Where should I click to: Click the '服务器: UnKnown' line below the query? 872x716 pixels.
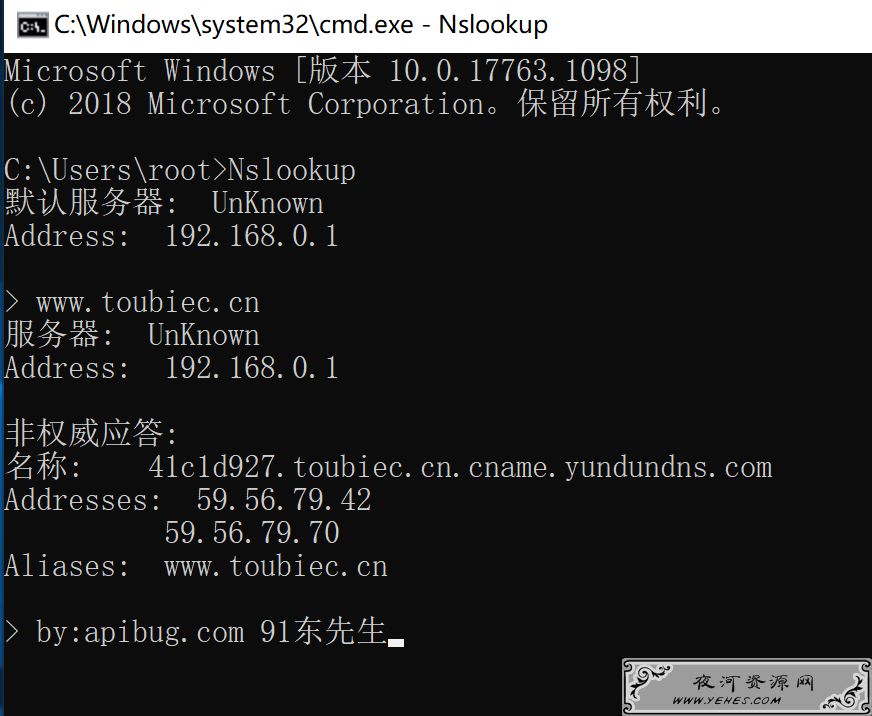[132, 335]
